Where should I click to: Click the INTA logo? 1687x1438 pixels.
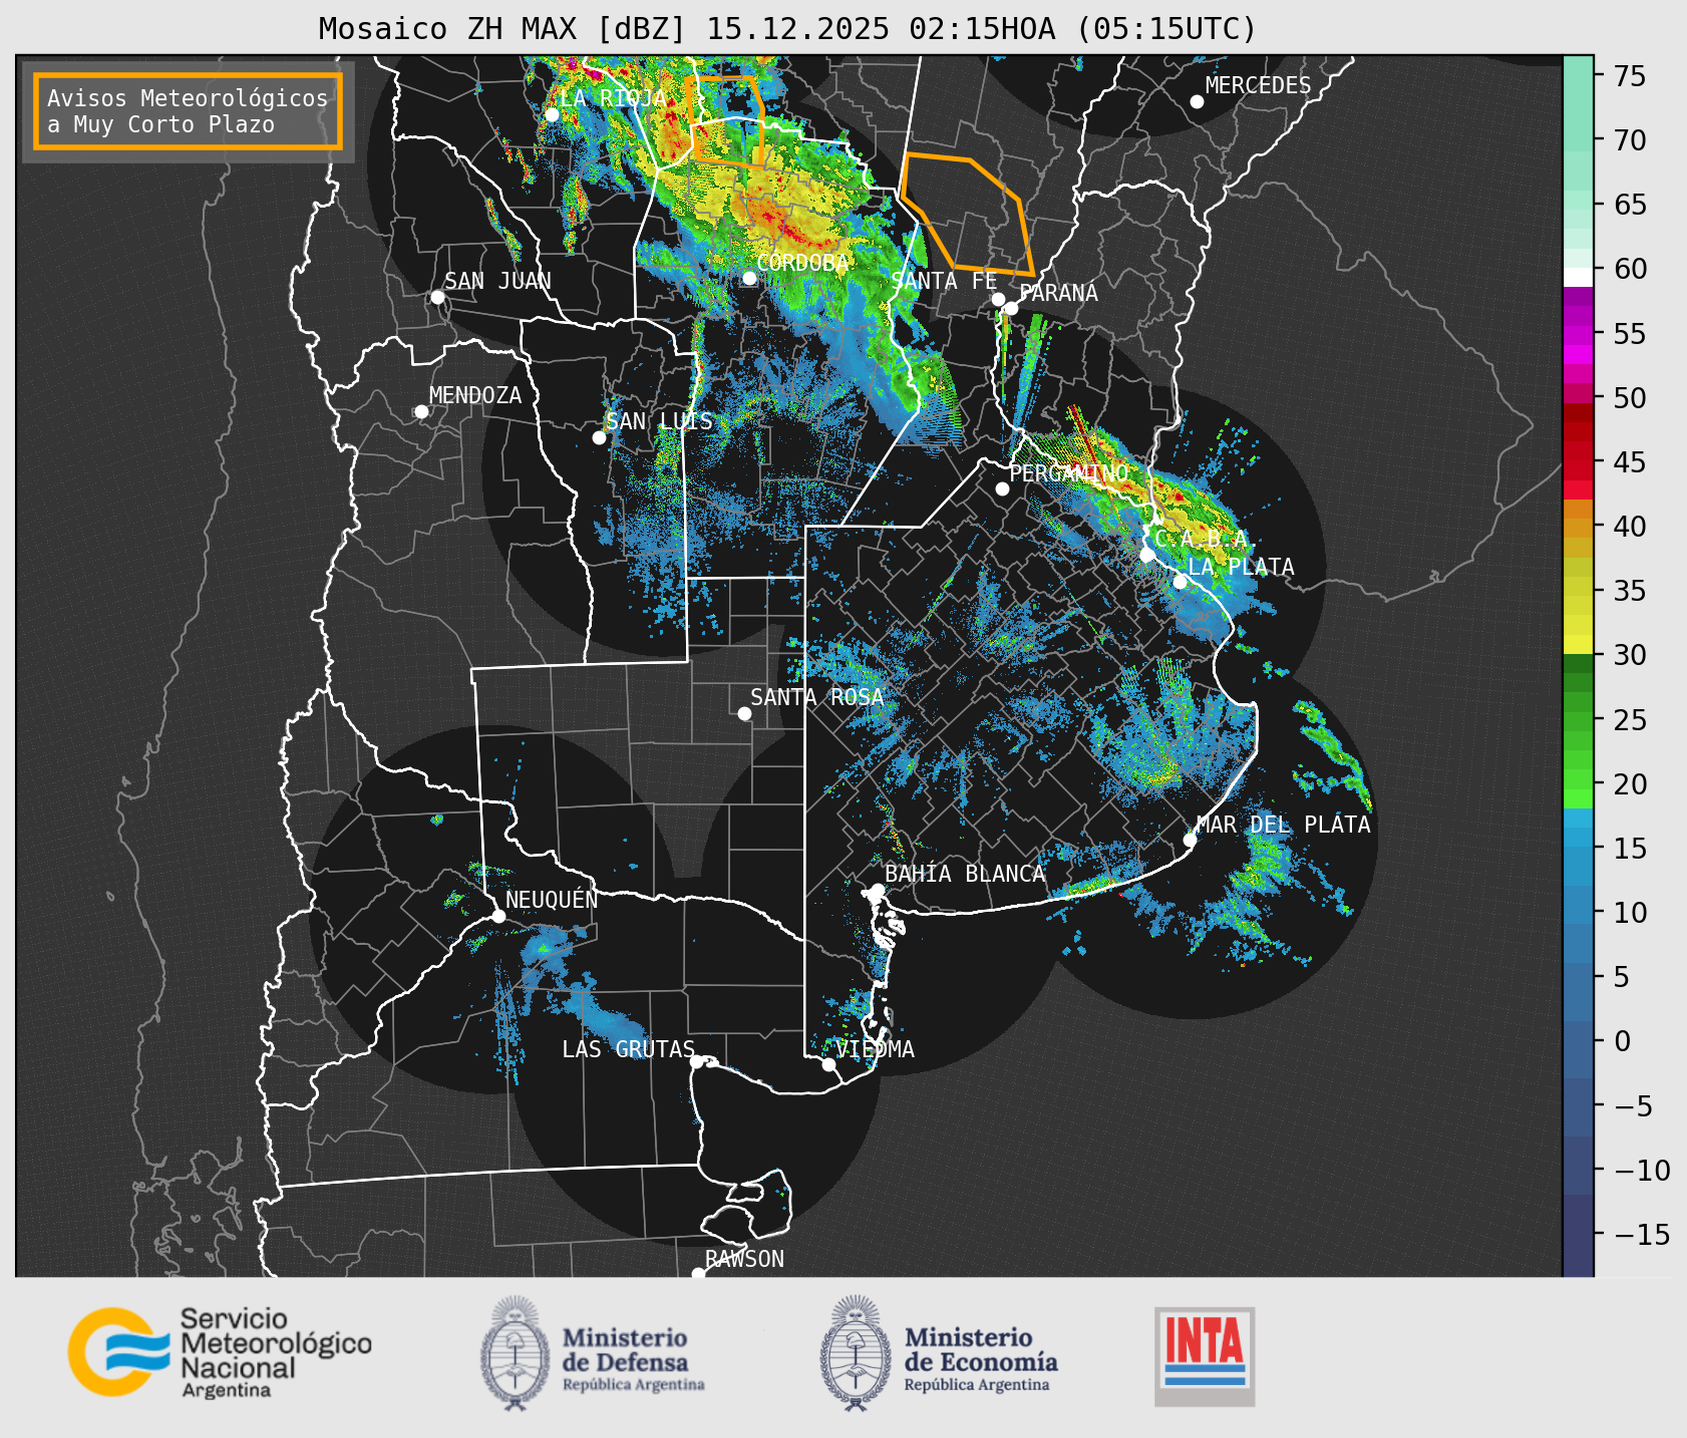pyautogui.click(x=1204, y=1356)
